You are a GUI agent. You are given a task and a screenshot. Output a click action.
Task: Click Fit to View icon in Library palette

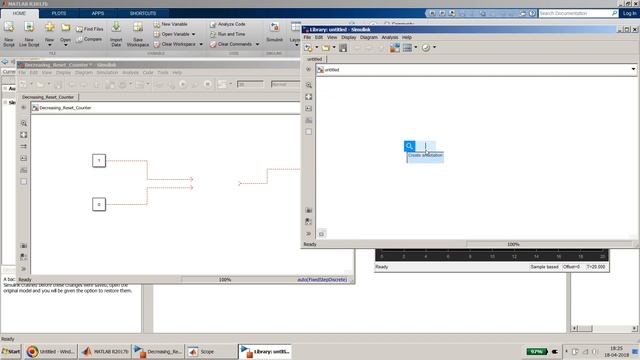[x=309, y=97]
